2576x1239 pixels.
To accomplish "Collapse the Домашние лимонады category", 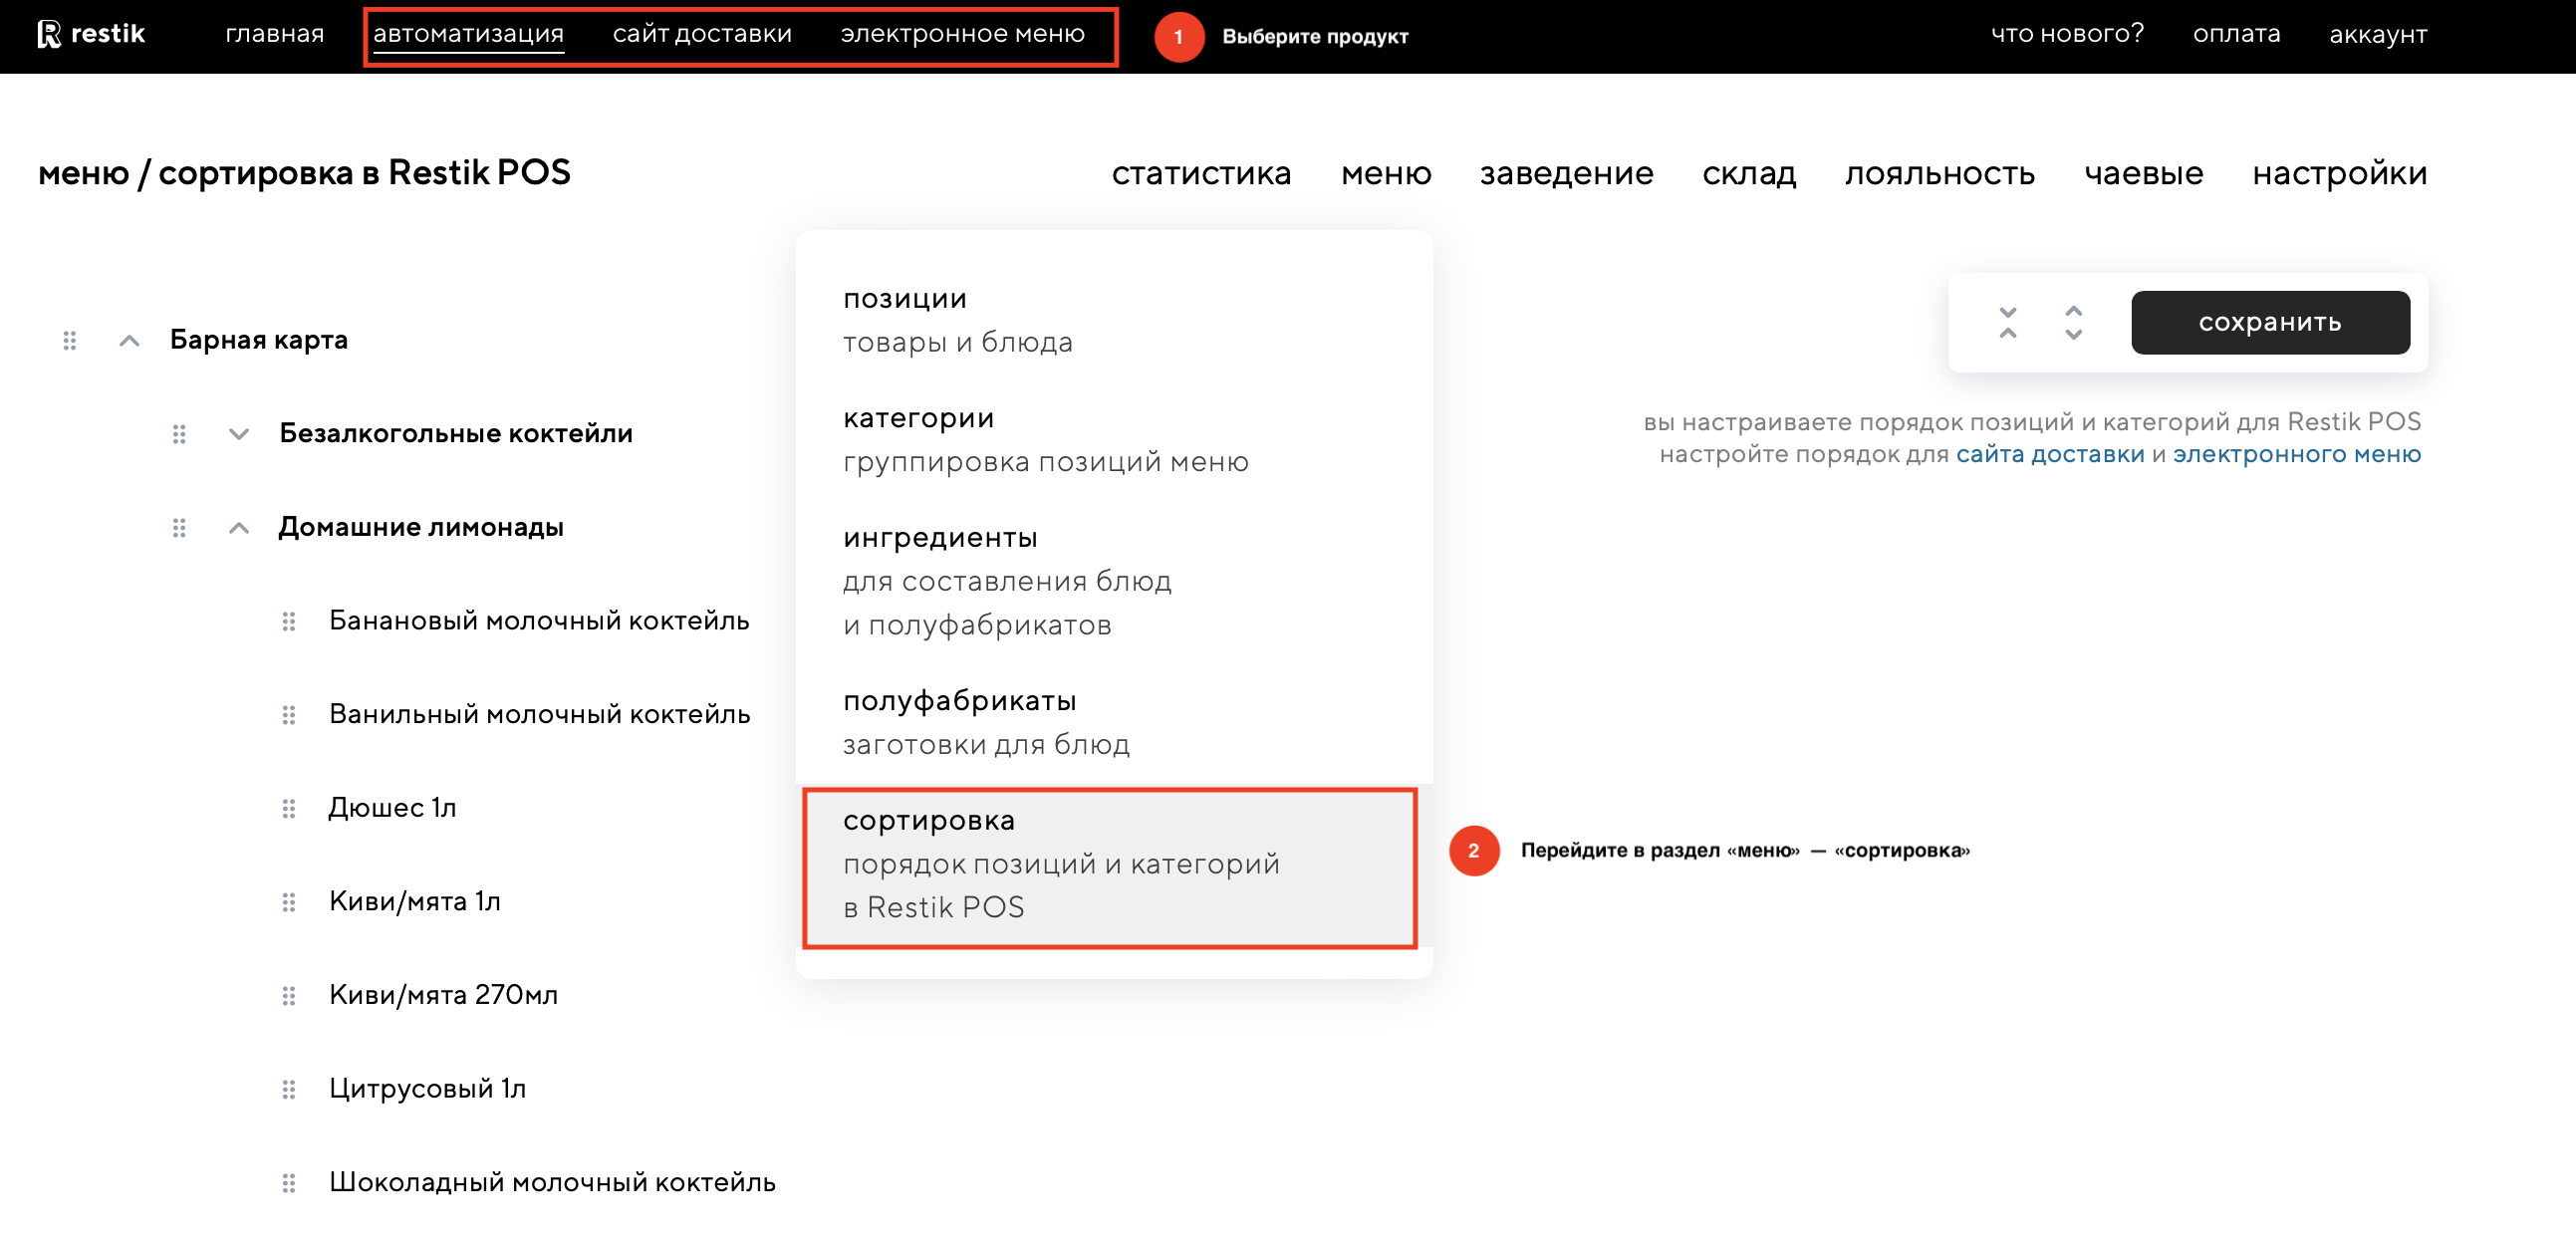I will 238,527.
